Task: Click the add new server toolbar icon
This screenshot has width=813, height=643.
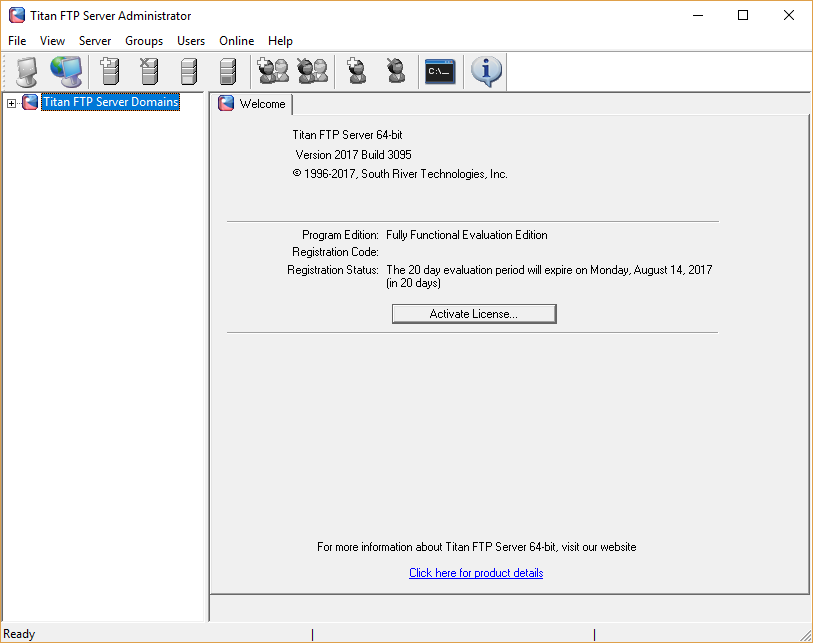Action: 109,72
